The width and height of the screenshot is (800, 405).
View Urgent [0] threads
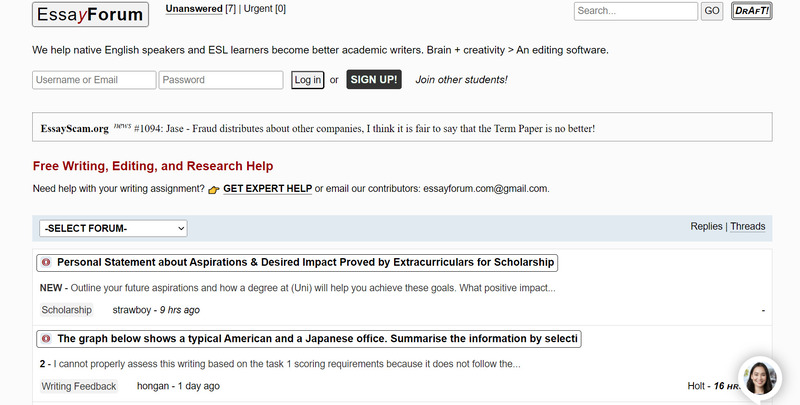click(x=265, y=9)
